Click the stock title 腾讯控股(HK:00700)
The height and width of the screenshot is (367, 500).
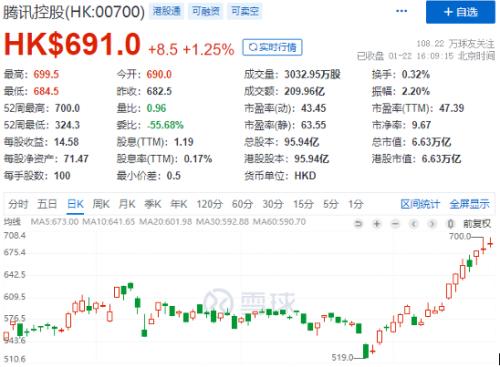coord(74,12)
